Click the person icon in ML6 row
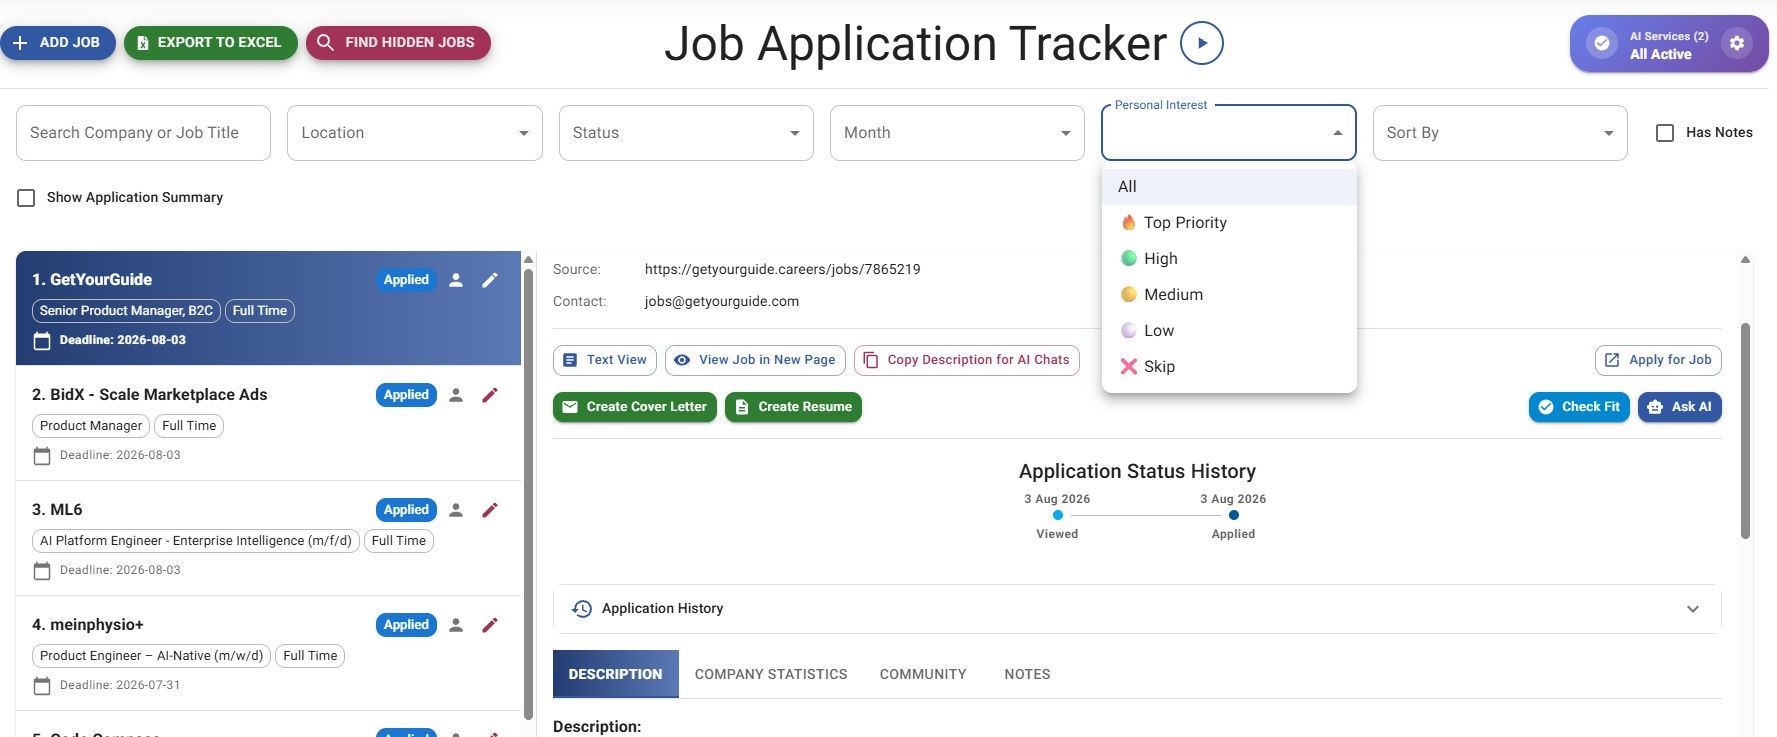The image size is (1777, 737). coord(456,510)
